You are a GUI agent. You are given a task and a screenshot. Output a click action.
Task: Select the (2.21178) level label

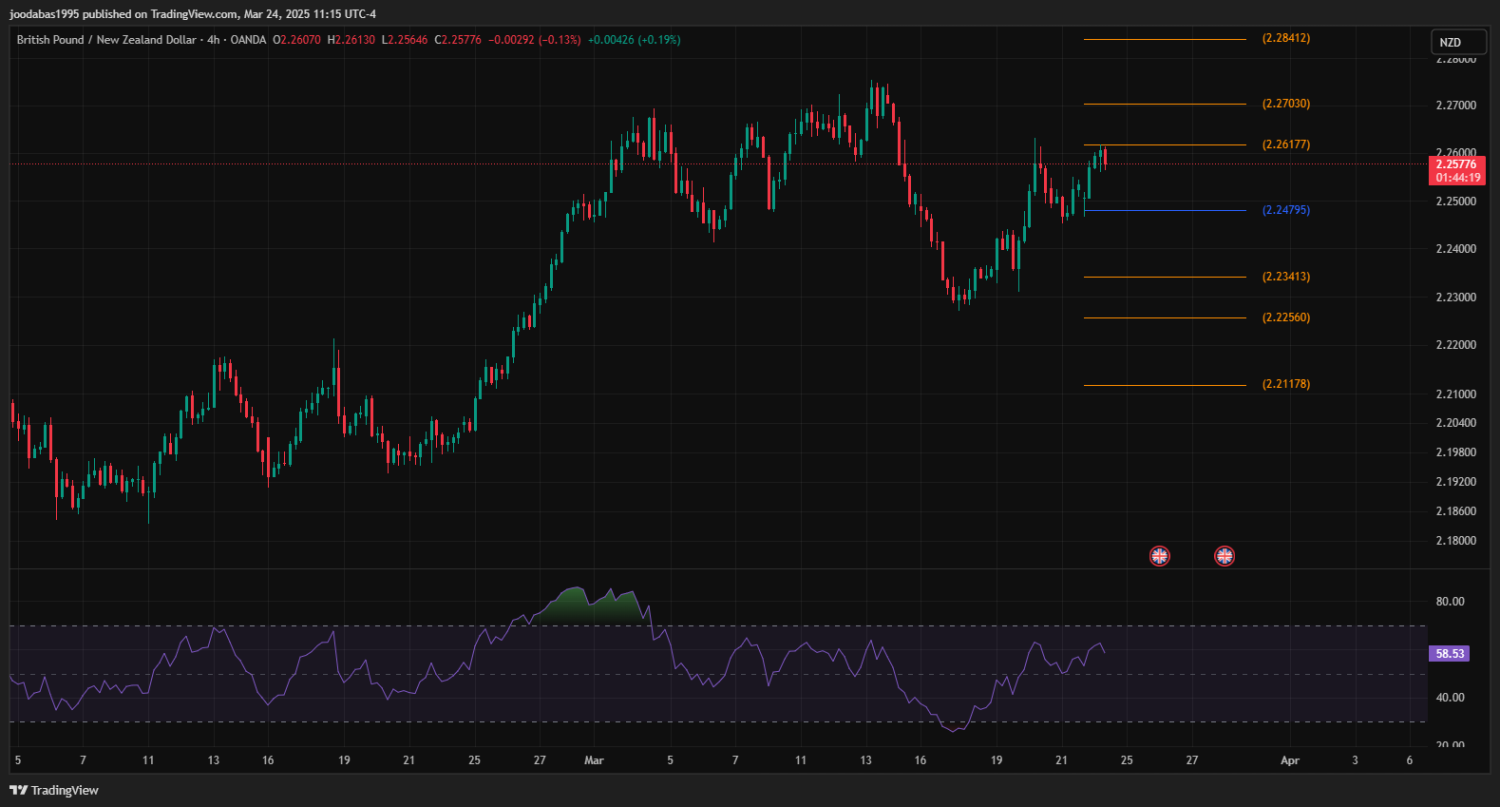click(x=1286, y=384)
